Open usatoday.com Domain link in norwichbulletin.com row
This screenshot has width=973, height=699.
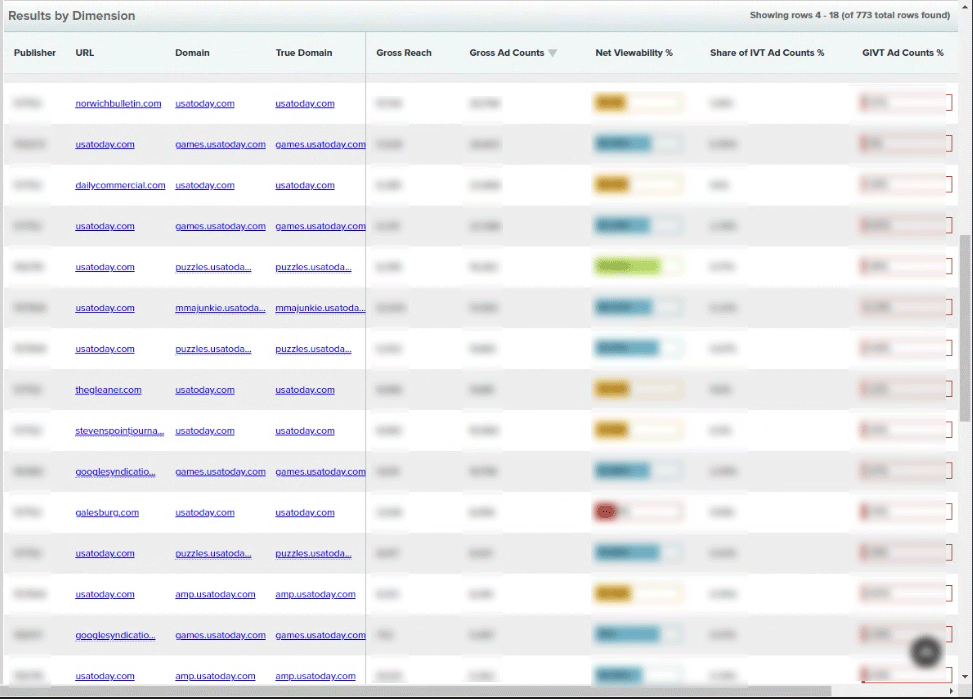(205, 104)
